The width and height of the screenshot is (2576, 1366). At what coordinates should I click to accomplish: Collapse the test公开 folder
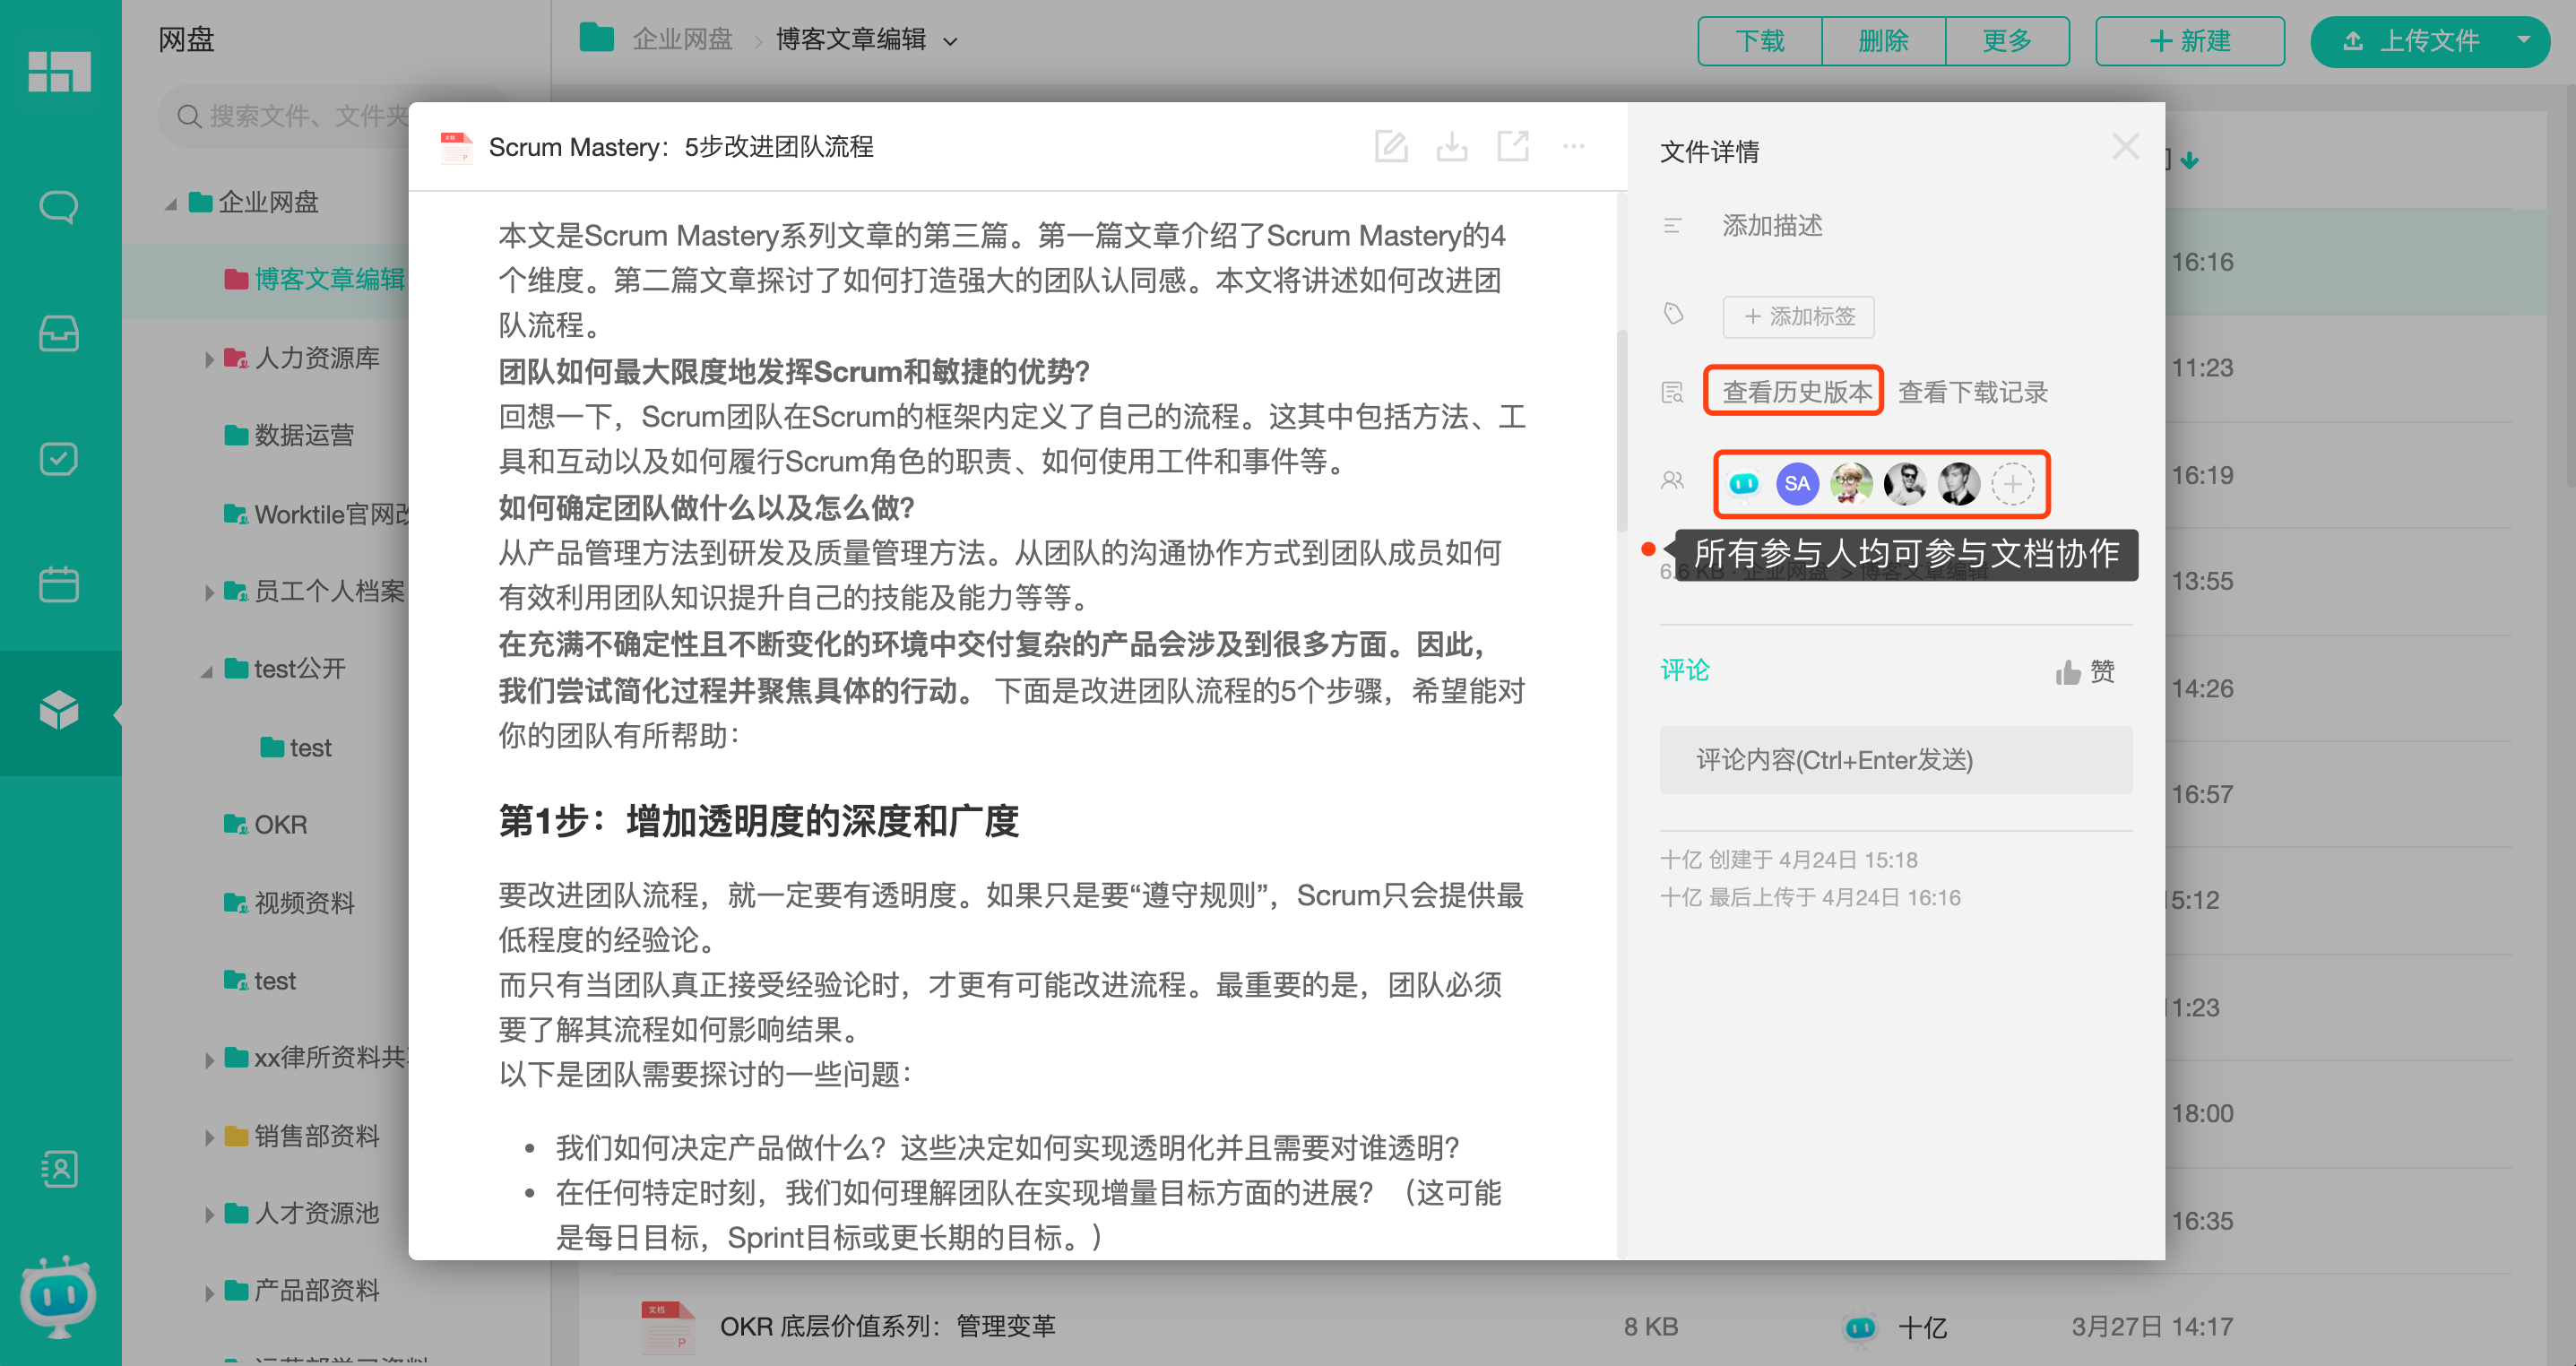click(207, 671)
